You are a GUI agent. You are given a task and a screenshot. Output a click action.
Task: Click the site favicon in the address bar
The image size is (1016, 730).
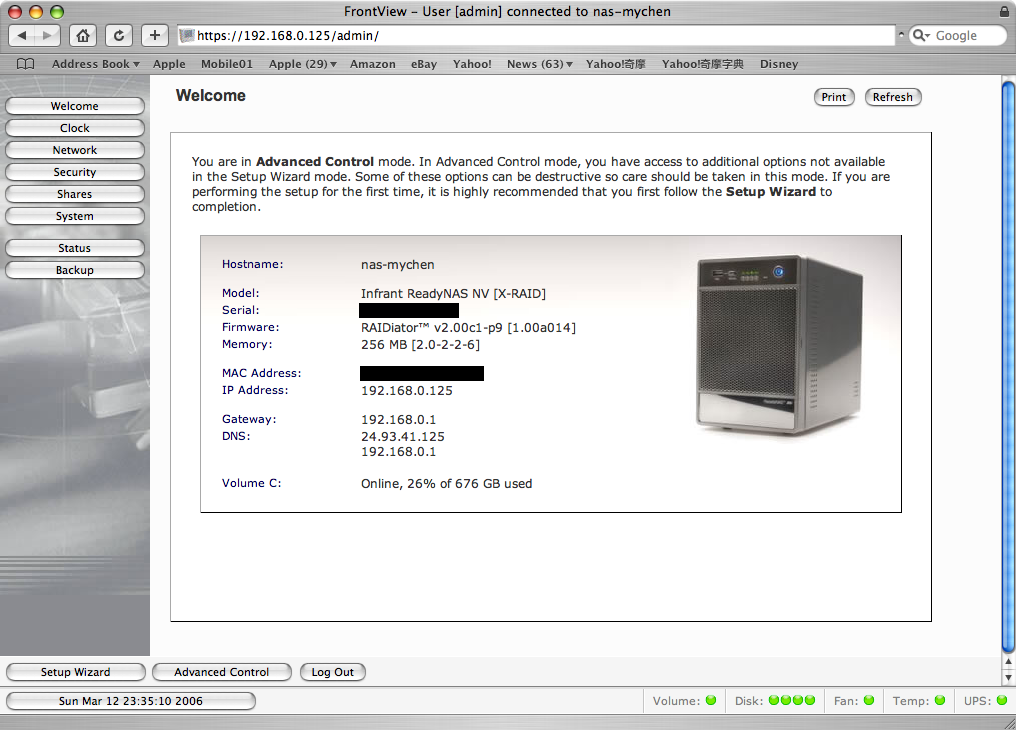coord(187,36)
